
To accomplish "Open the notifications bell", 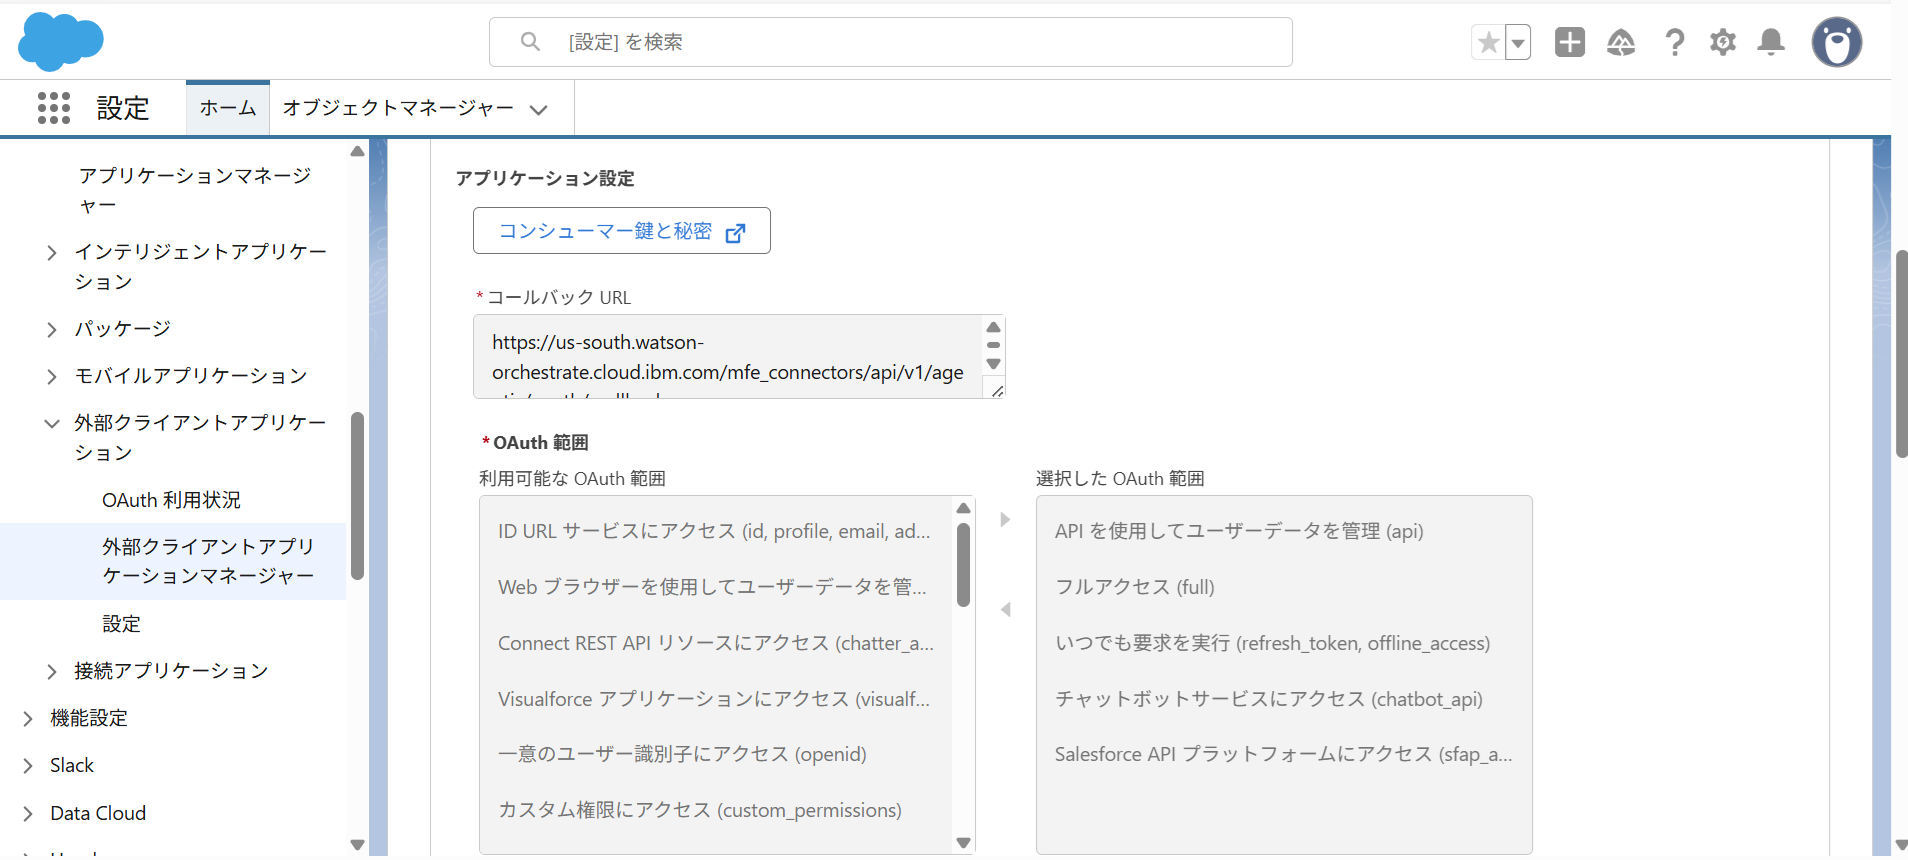I will pos(1771,42).
